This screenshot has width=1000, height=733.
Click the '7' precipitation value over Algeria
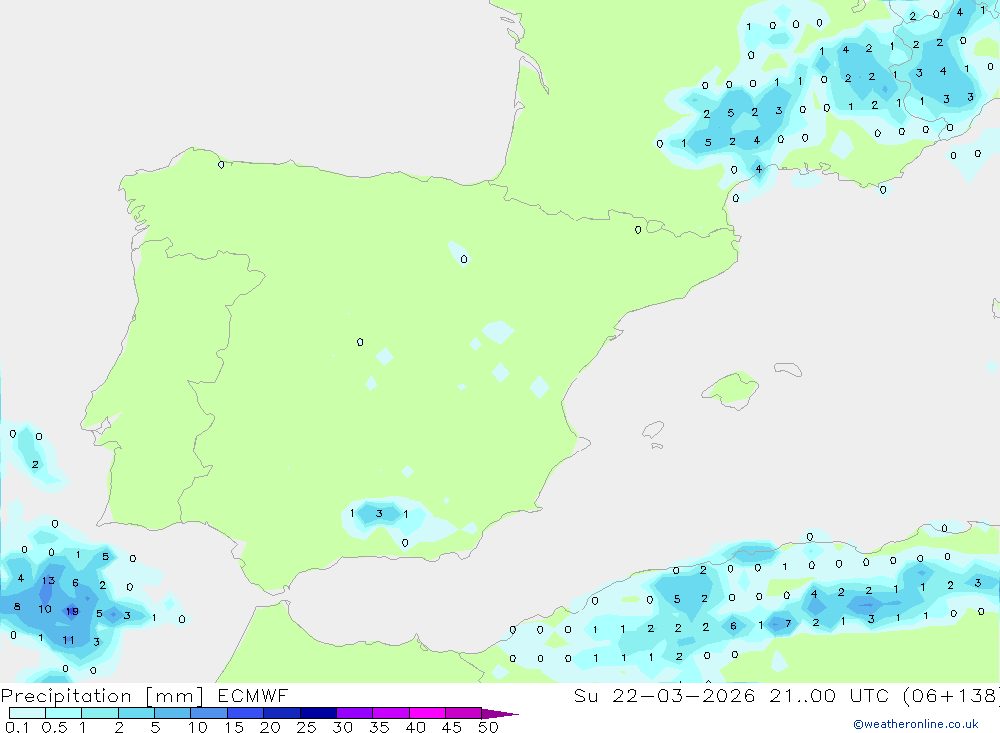788,623
